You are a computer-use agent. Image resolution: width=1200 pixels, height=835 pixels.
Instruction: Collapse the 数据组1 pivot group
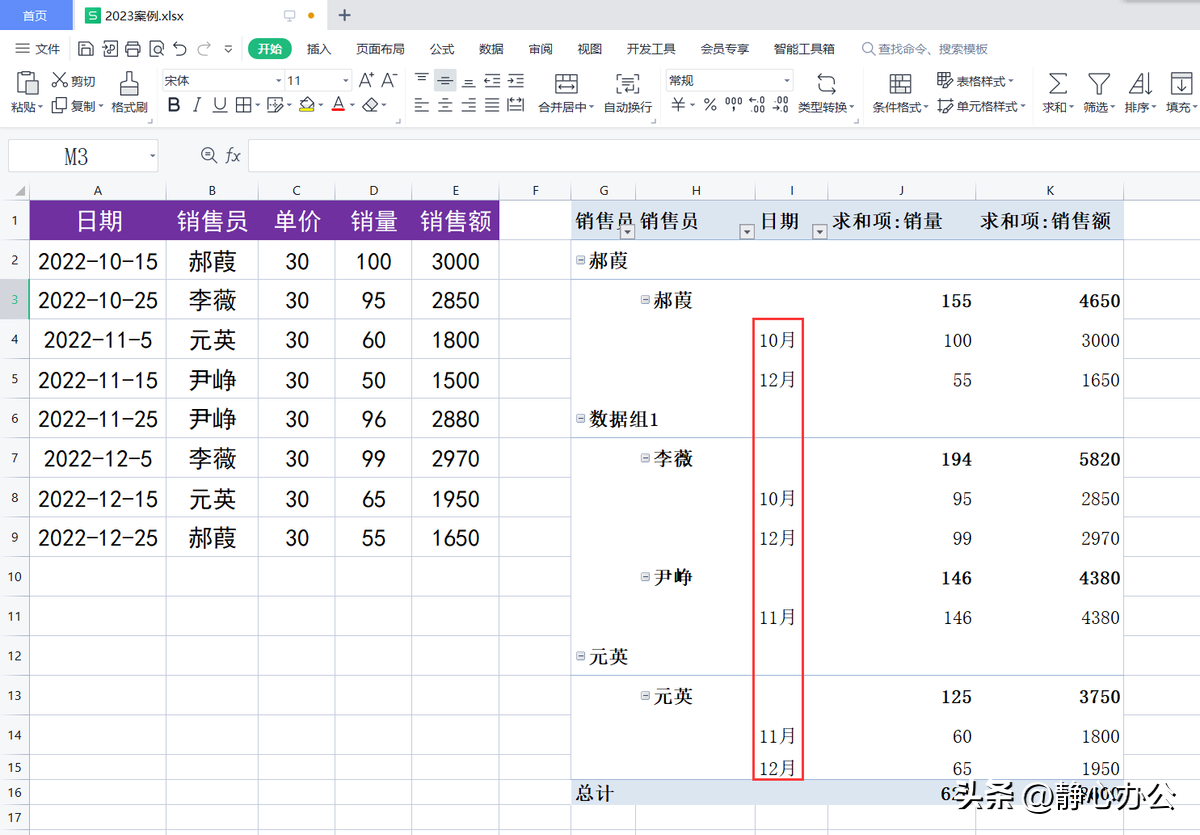click(x=581, y=419)
